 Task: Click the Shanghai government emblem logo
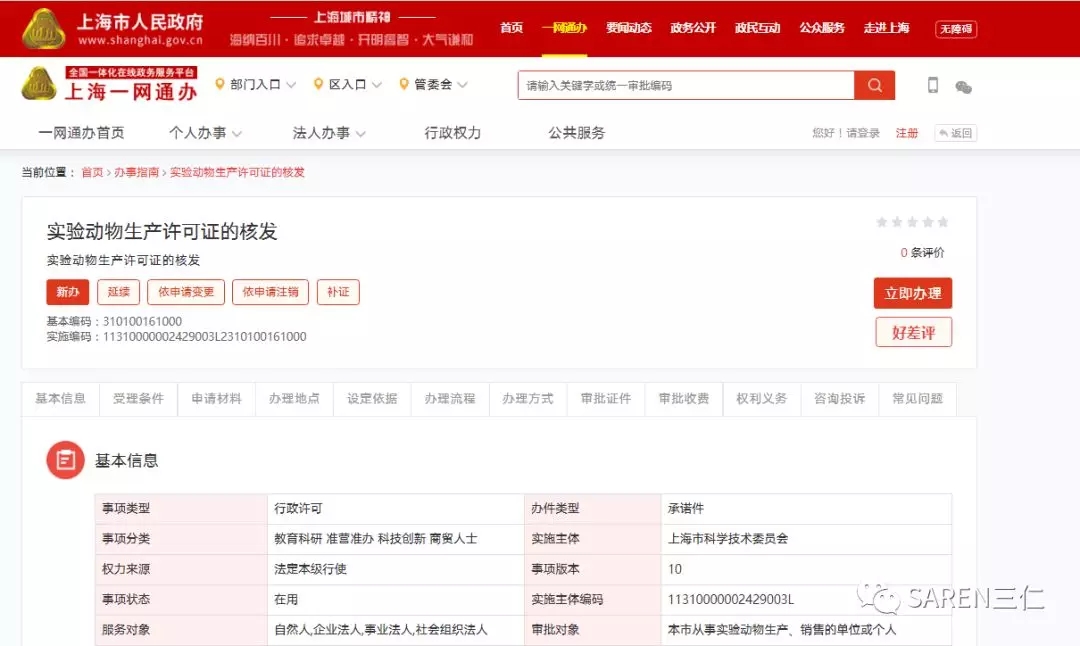42,27
